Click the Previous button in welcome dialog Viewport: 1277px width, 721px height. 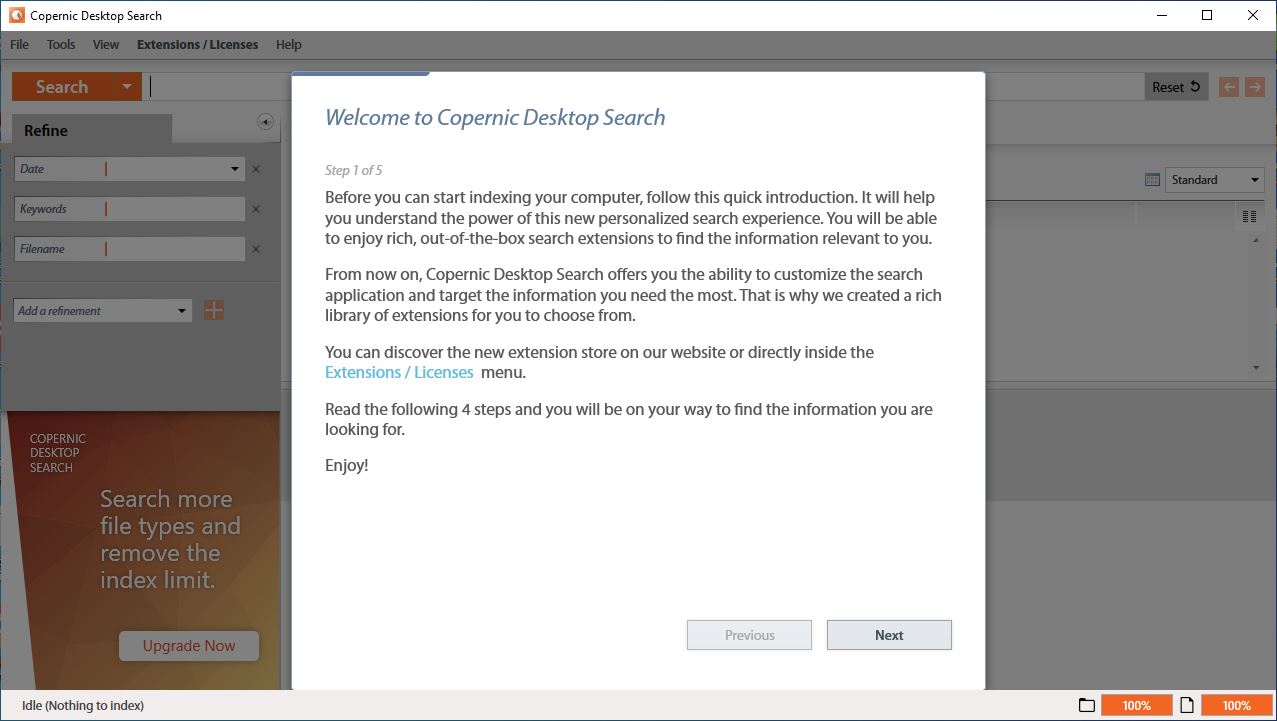(749, 635)
